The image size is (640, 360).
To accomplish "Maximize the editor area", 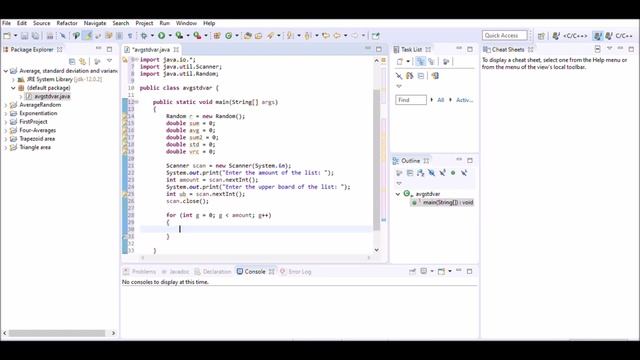I will (379, 49).
